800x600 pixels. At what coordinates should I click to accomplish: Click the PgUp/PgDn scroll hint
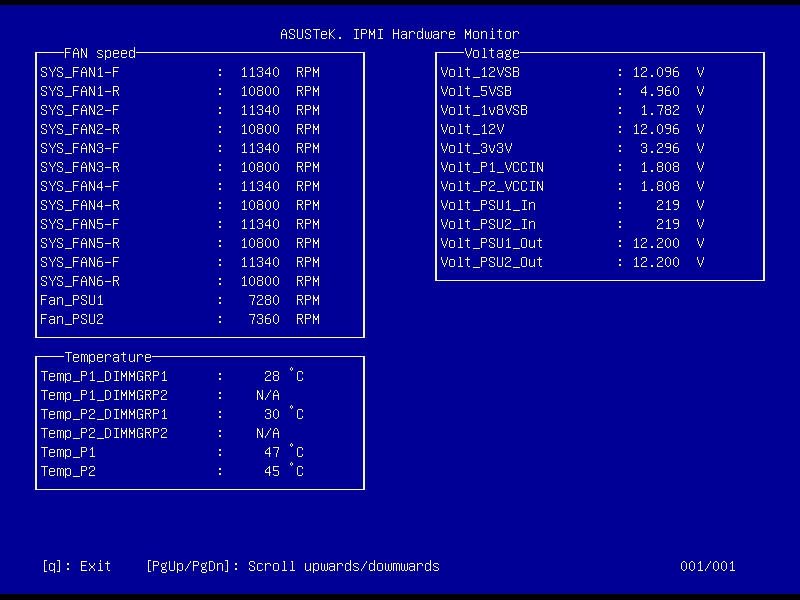(292, 566)
